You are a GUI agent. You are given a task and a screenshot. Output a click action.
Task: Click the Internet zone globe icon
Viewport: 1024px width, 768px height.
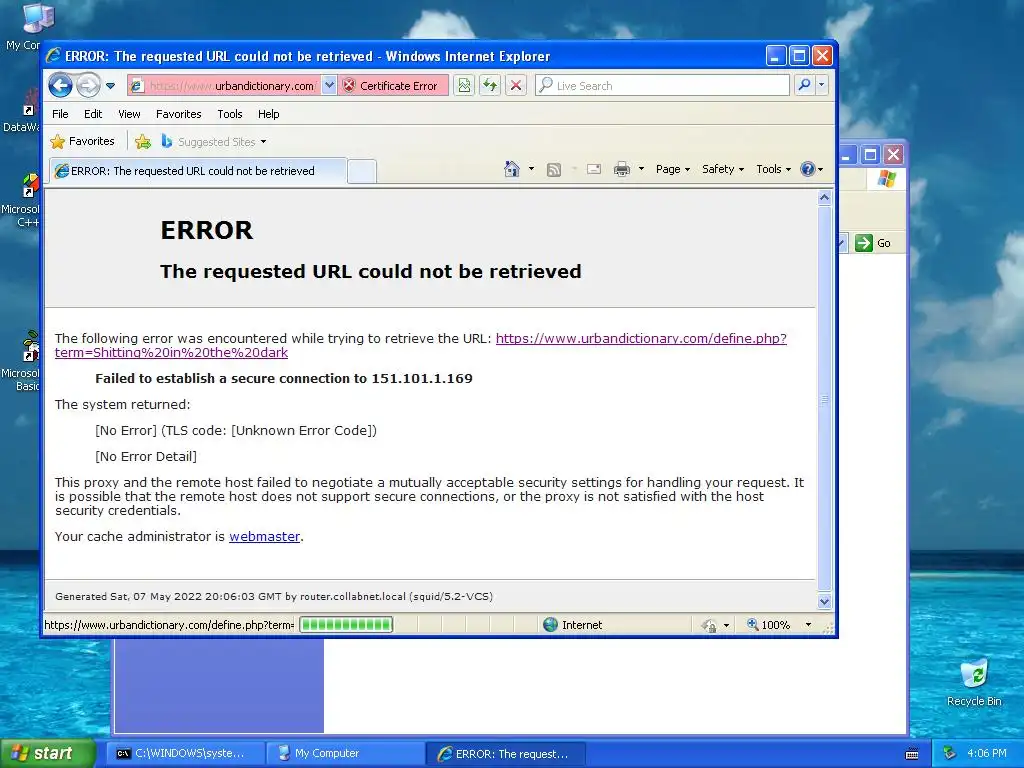point(551,624)
